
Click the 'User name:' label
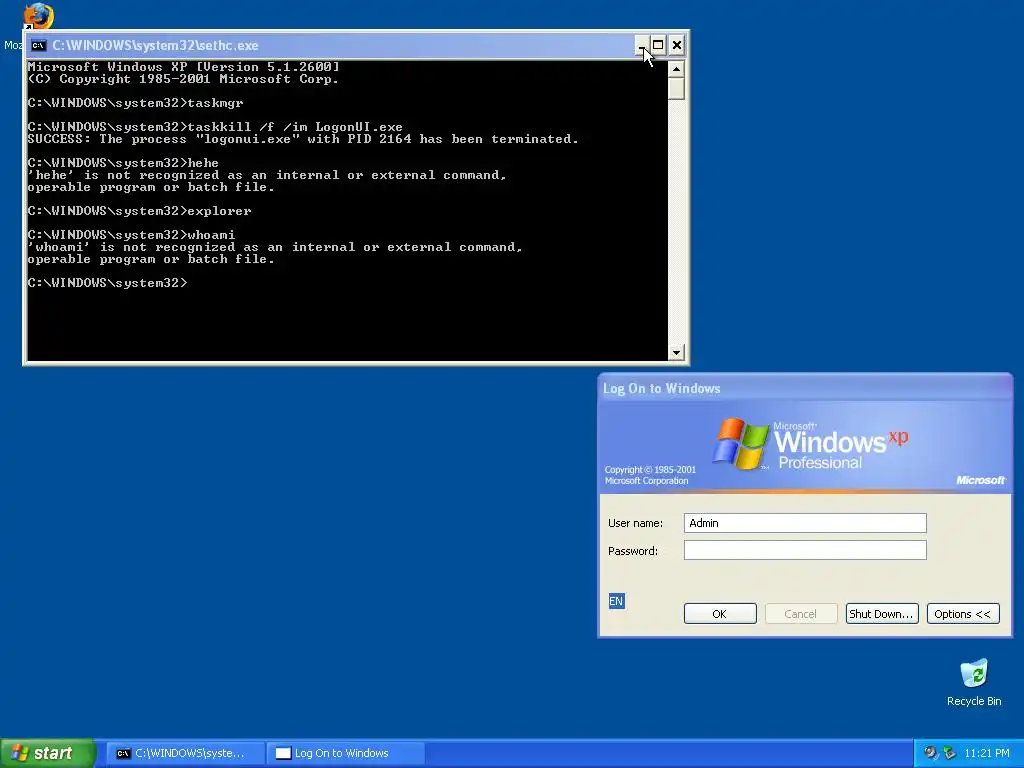point(635,523)
